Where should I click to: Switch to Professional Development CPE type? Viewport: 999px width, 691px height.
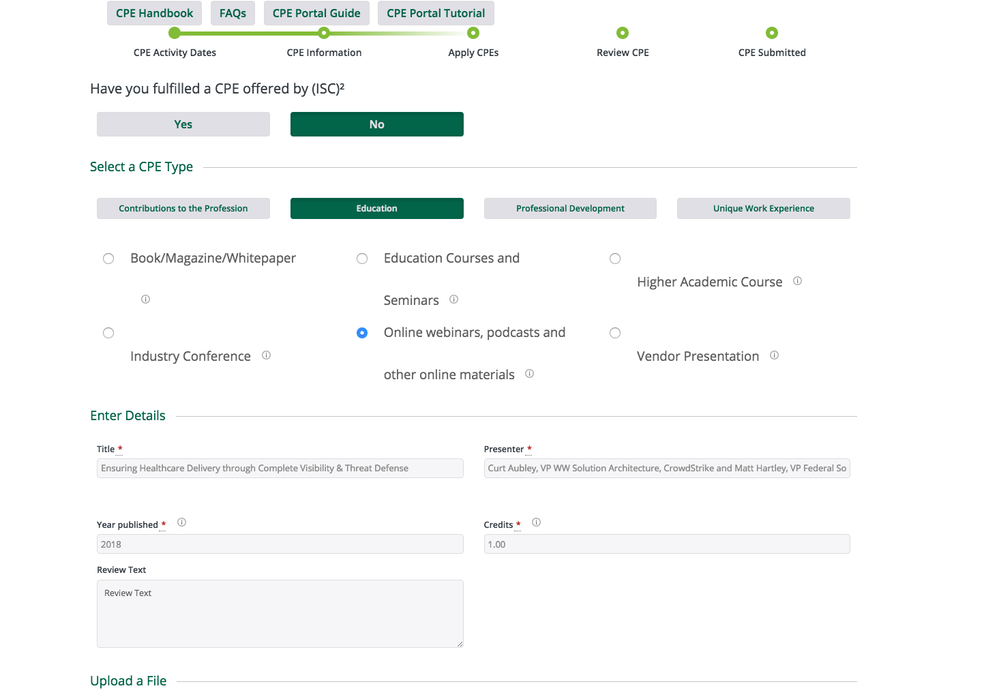(x=570, y=208)
